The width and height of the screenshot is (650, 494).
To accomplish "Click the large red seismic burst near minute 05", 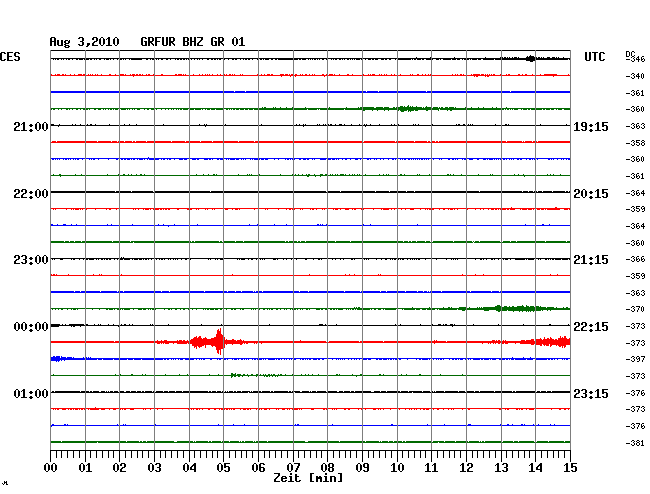I will click(218, 341).
